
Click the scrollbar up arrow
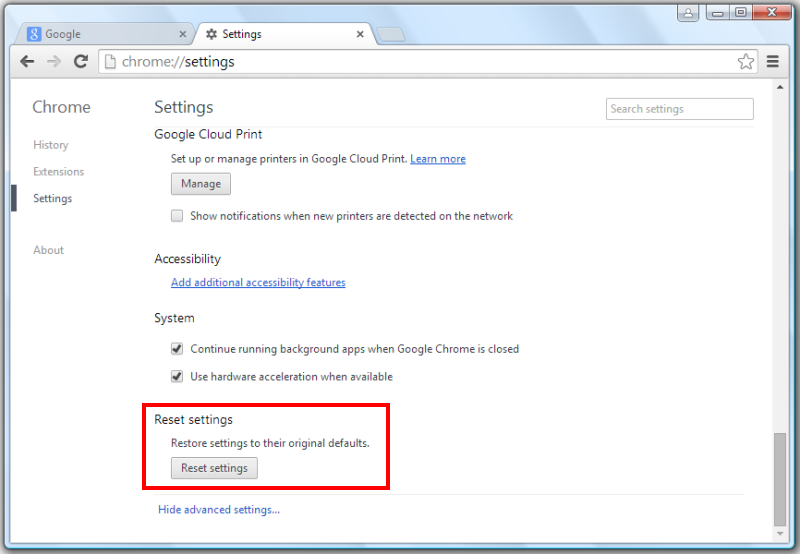[780, 87]
